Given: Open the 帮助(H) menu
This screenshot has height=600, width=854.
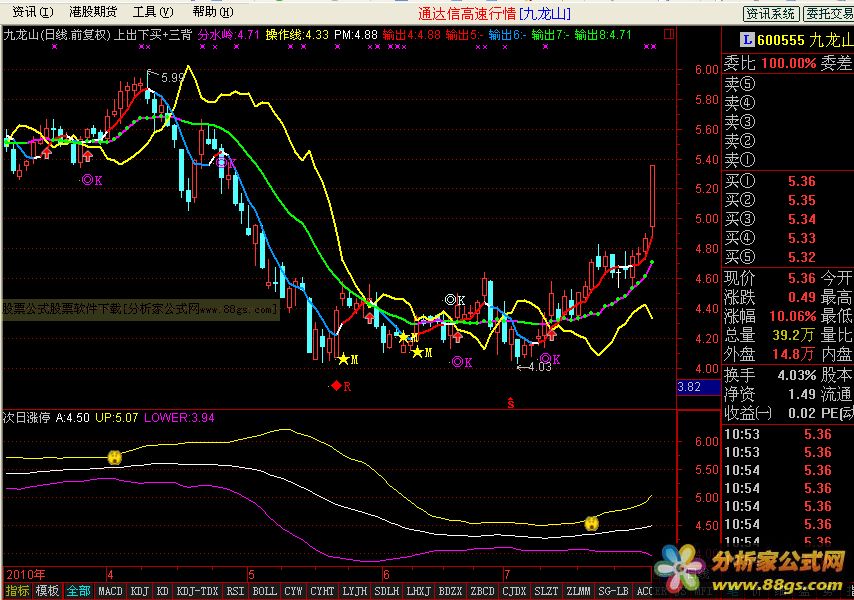Looking at the screenshot, I should pyautogui.click(x=213, y=11).
